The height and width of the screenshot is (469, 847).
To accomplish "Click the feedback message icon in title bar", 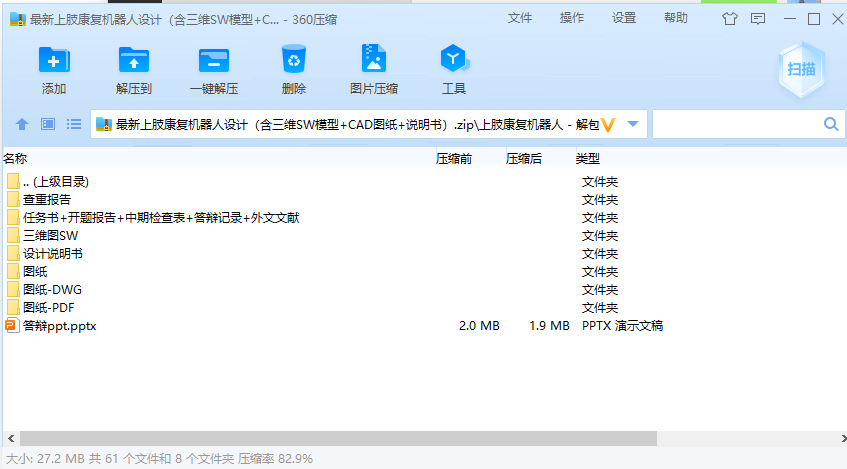I will point(758,19).
